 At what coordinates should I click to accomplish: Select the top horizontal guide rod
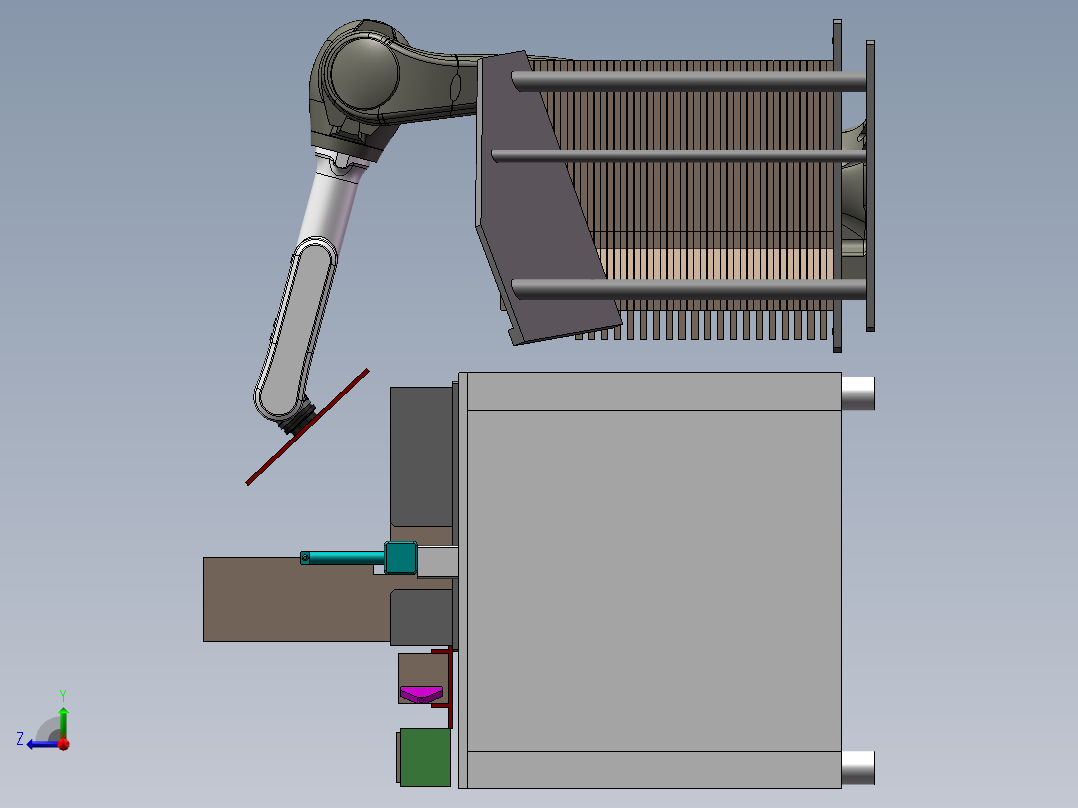coord(689,81)
